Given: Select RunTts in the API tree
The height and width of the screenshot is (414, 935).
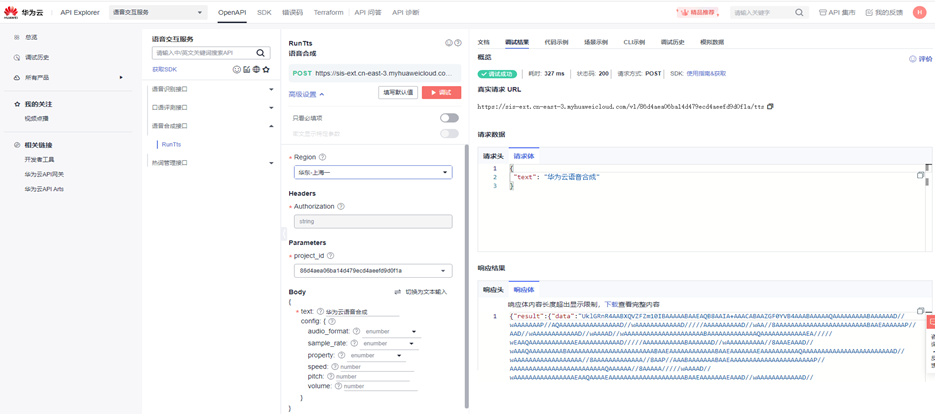Looking at the screenshot, I should [x=171, y=144].
